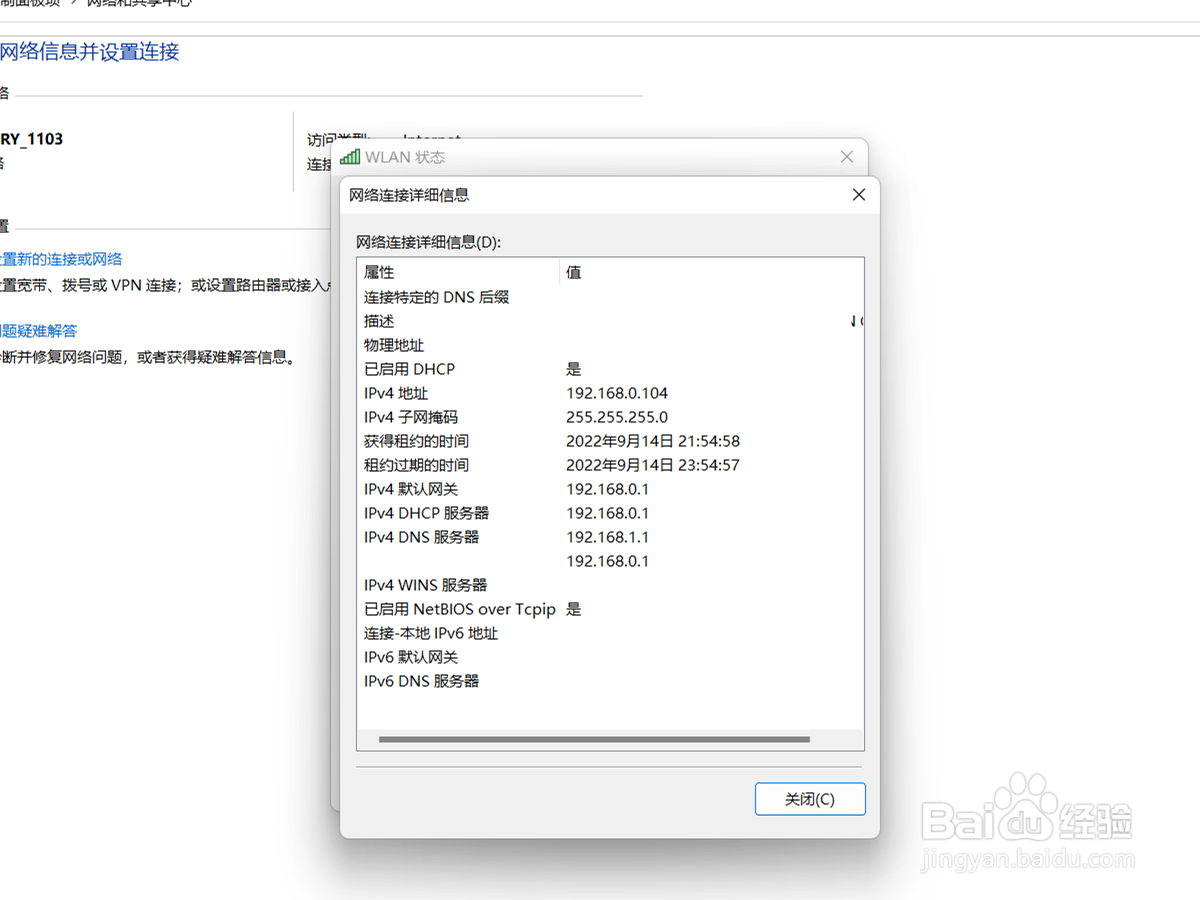
Task: Select the IPv4 DNS 服务器 row label
Action: tap(422, 537)
